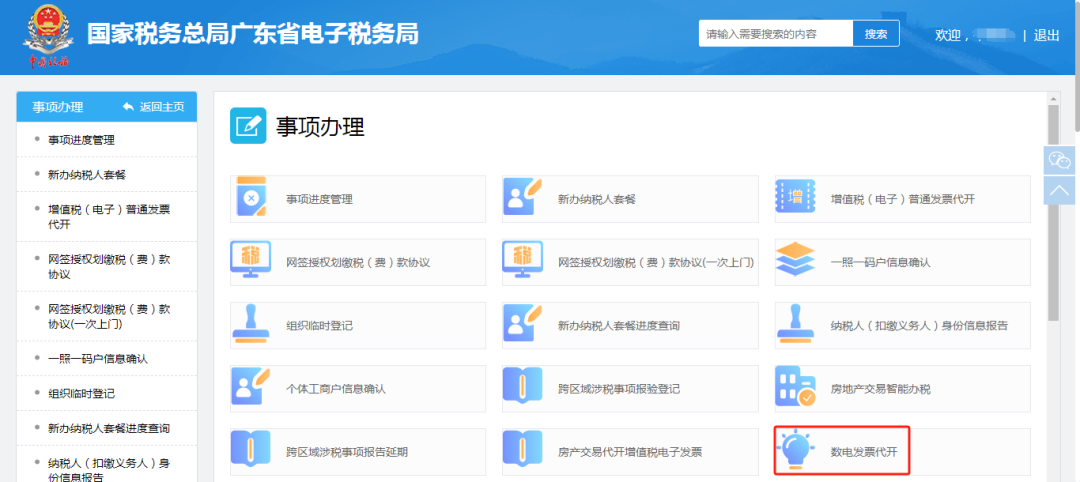Click the 退出 logout link
Viewport: 1080px width, 482px height.
click(x=1046, y=35)
